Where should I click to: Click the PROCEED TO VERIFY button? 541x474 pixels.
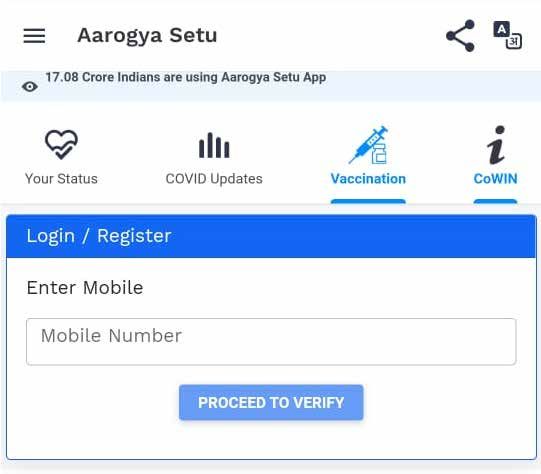(271, 403)
